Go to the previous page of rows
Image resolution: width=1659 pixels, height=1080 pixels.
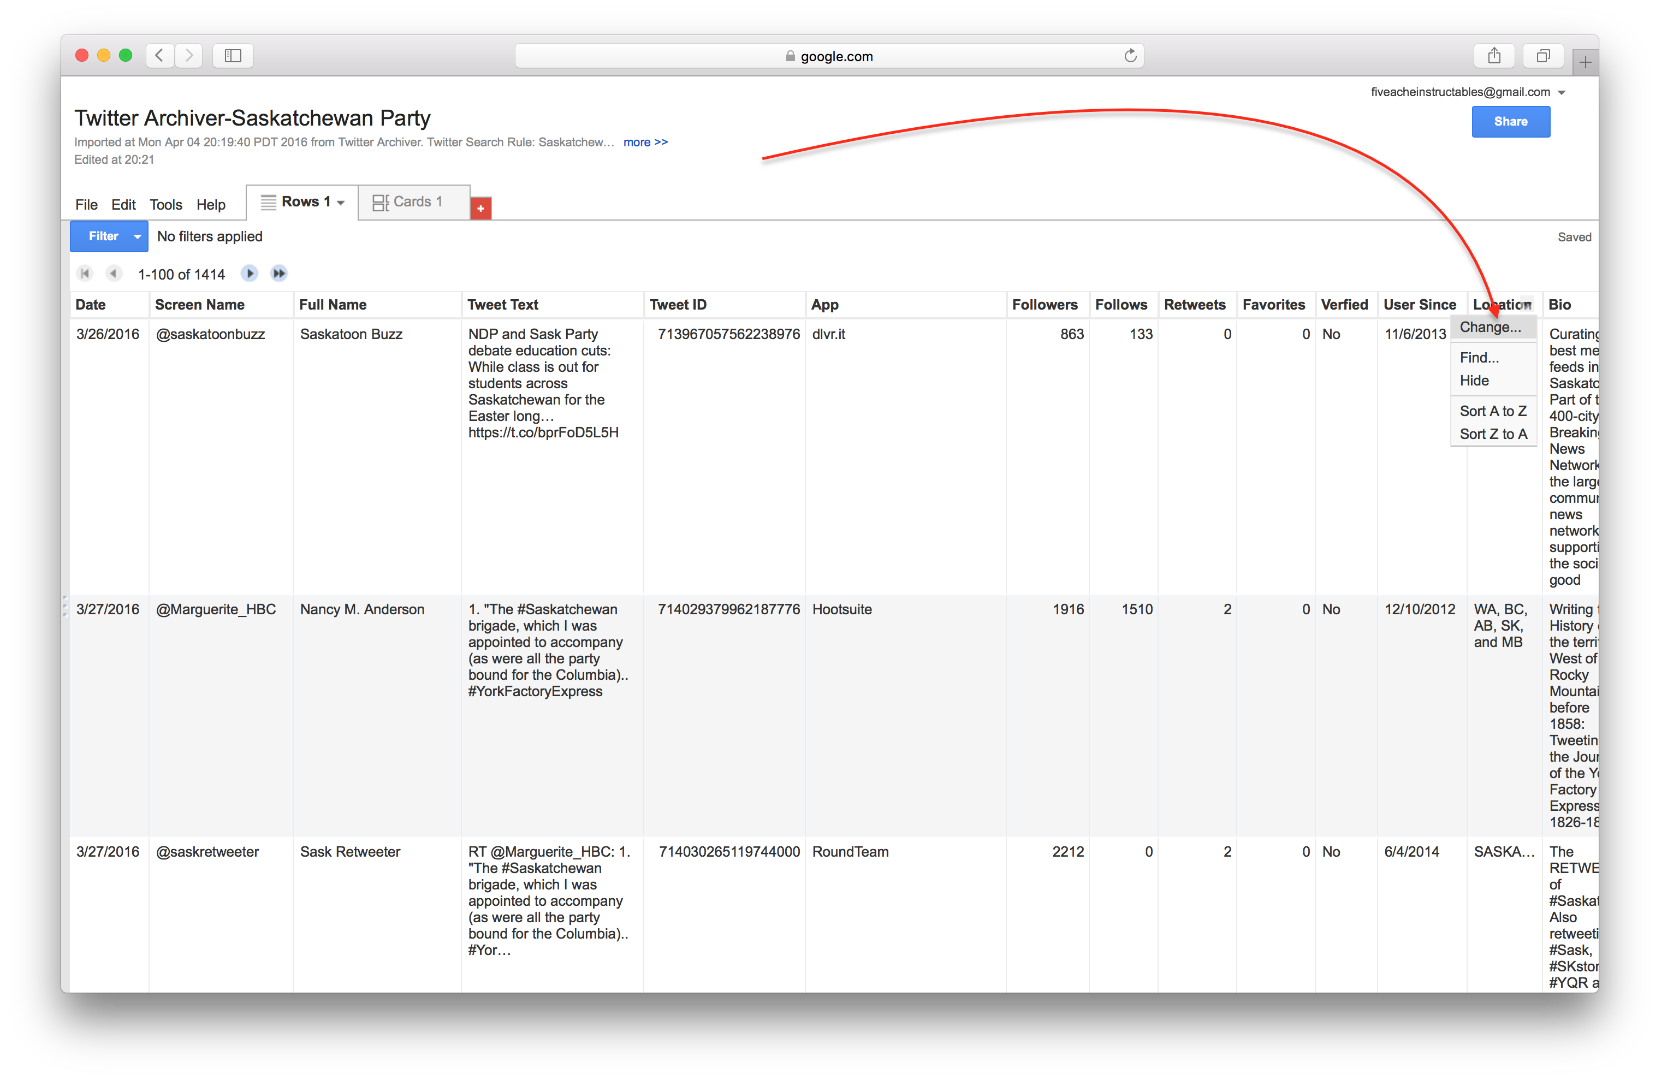coord(114,273)
